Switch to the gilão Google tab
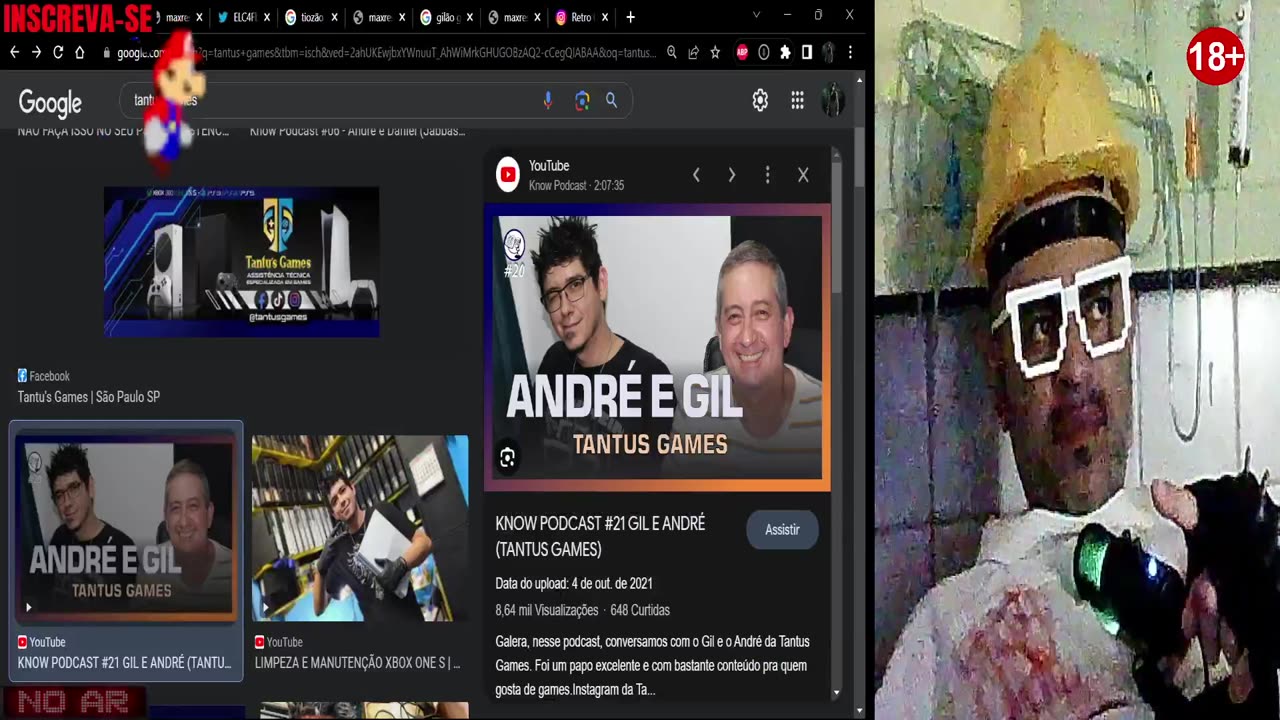The height and width of the screenshot is (720, 1280). click(x=443, y=17)
